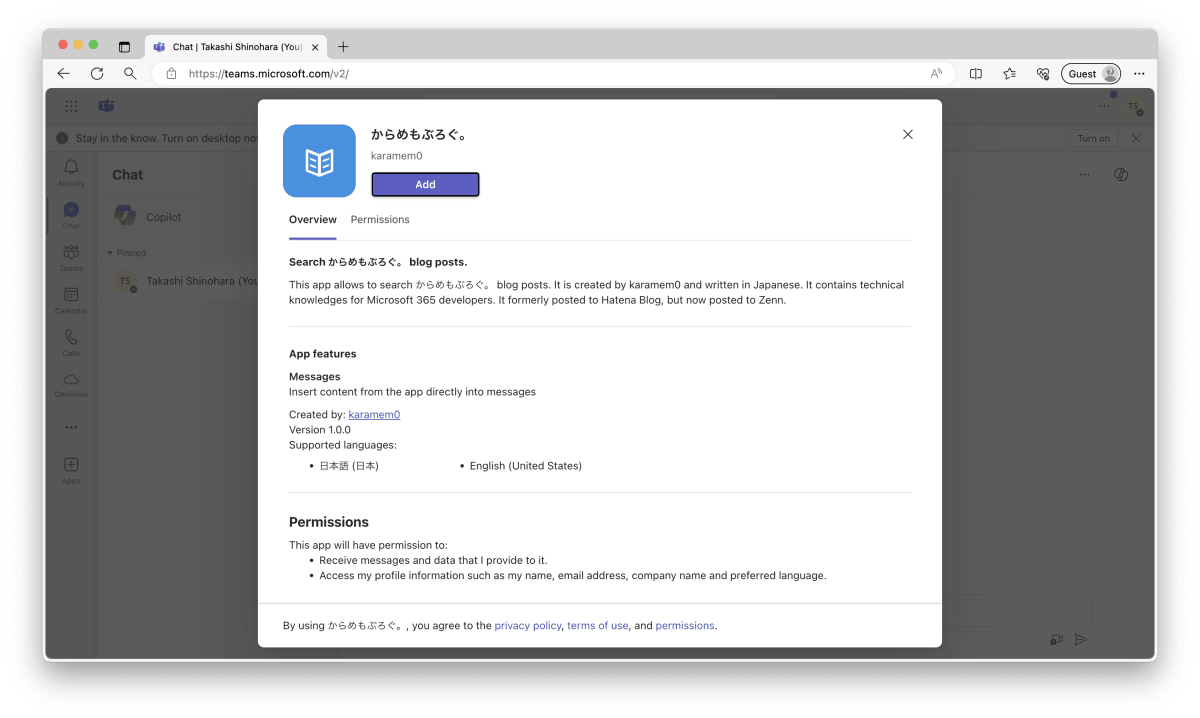Click '日本語 (日本)' language entry
1200x718 pixels.
pos(349,466)
